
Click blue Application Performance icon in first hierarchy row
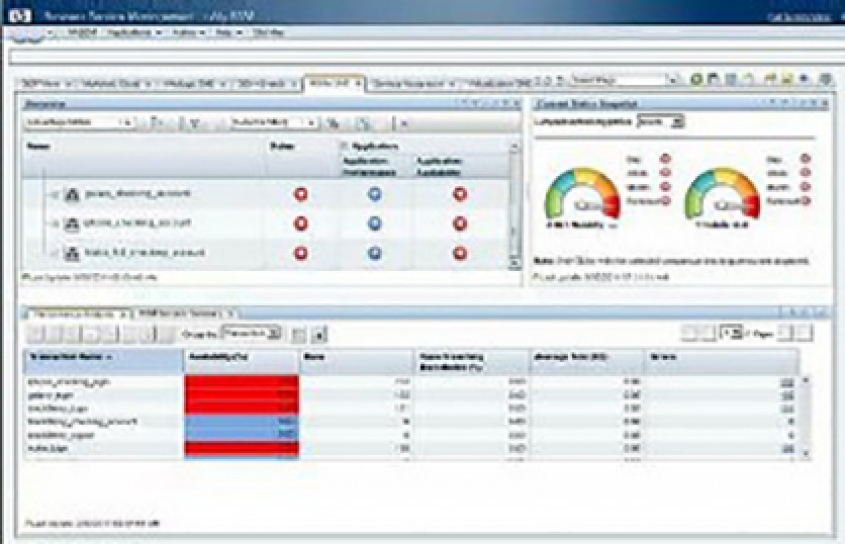(375, 194)
